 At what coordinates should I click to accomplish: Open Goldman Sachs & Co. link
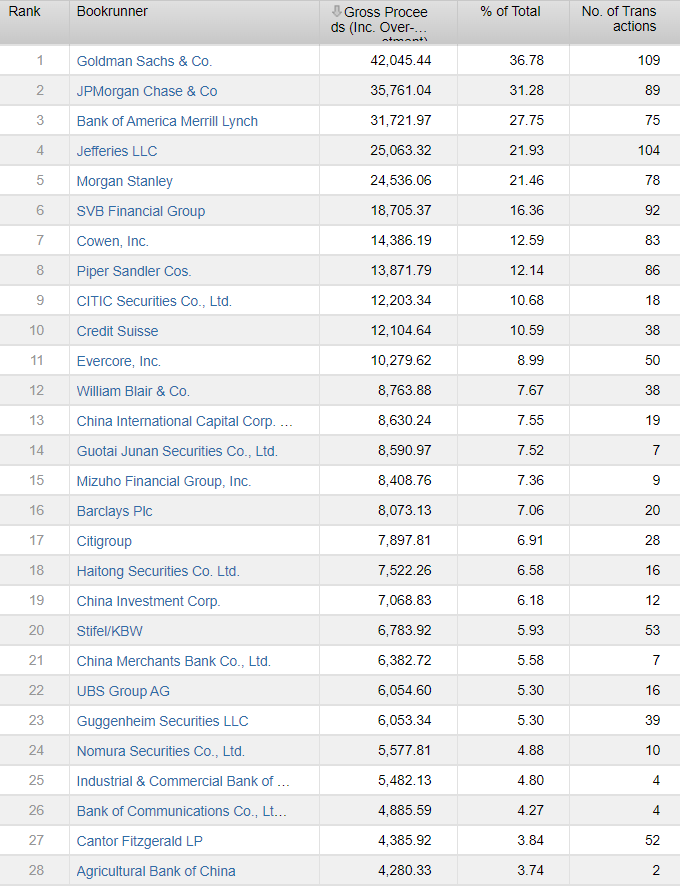pos(144,61)
